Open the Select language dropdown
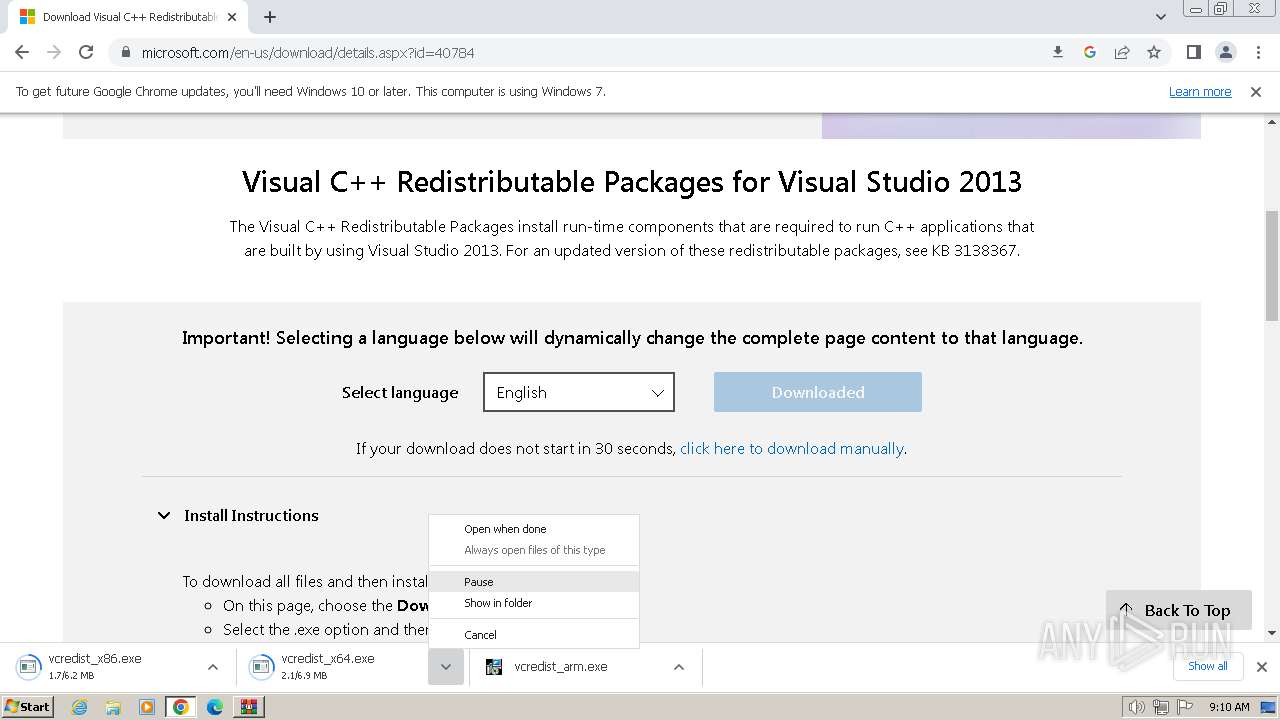Viewport: 1280px width, 720px height. pos(578,392)
